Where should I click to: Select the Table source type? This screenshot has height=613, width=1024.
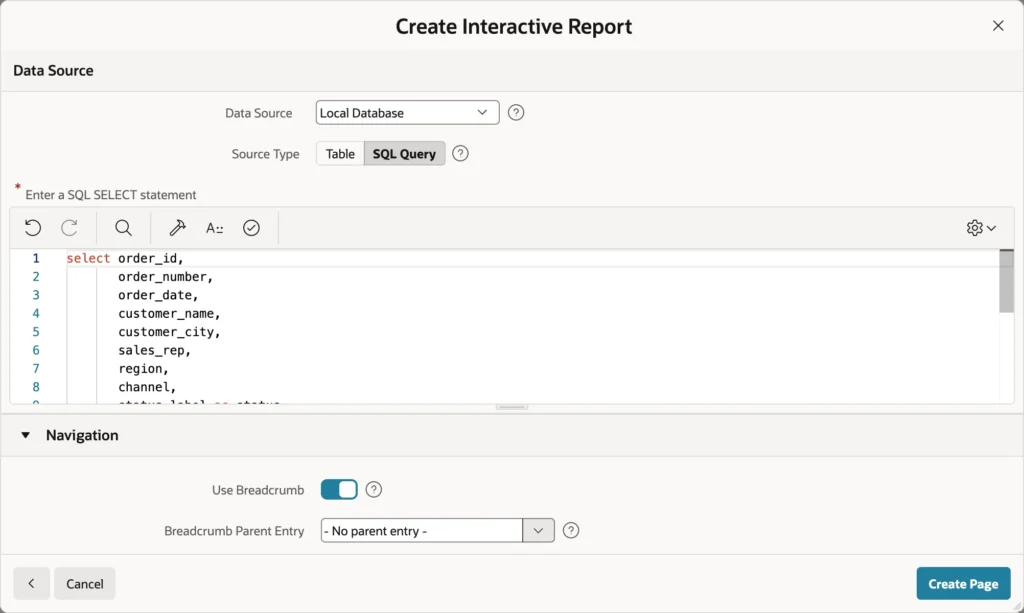coord(340,153)
